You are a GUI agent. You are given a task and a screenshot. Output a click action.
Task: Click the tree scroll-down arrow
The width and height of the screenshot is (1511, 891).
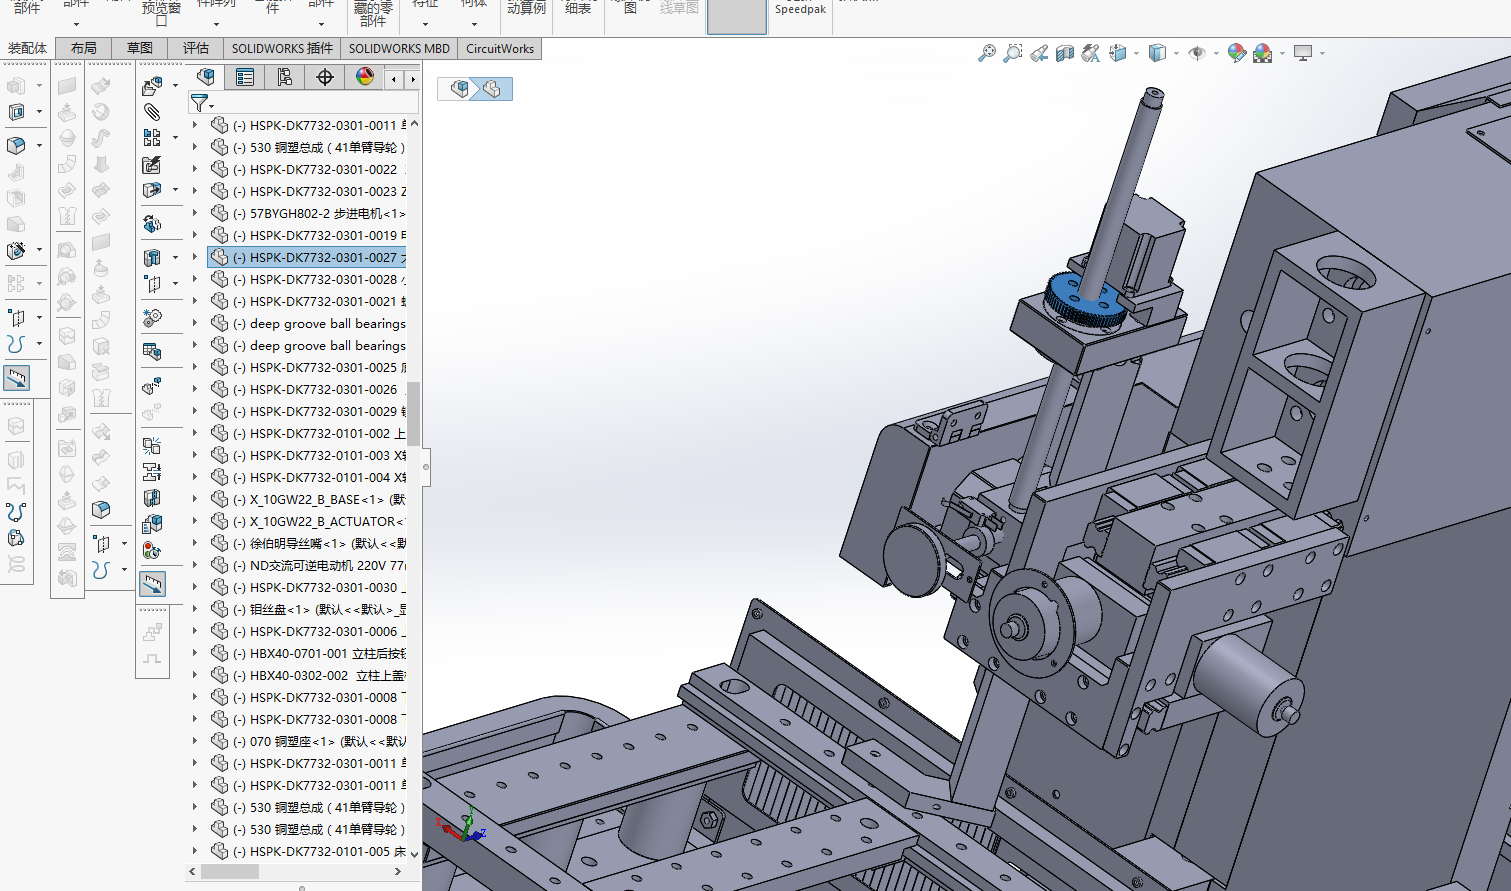click(x=414, y=855)
